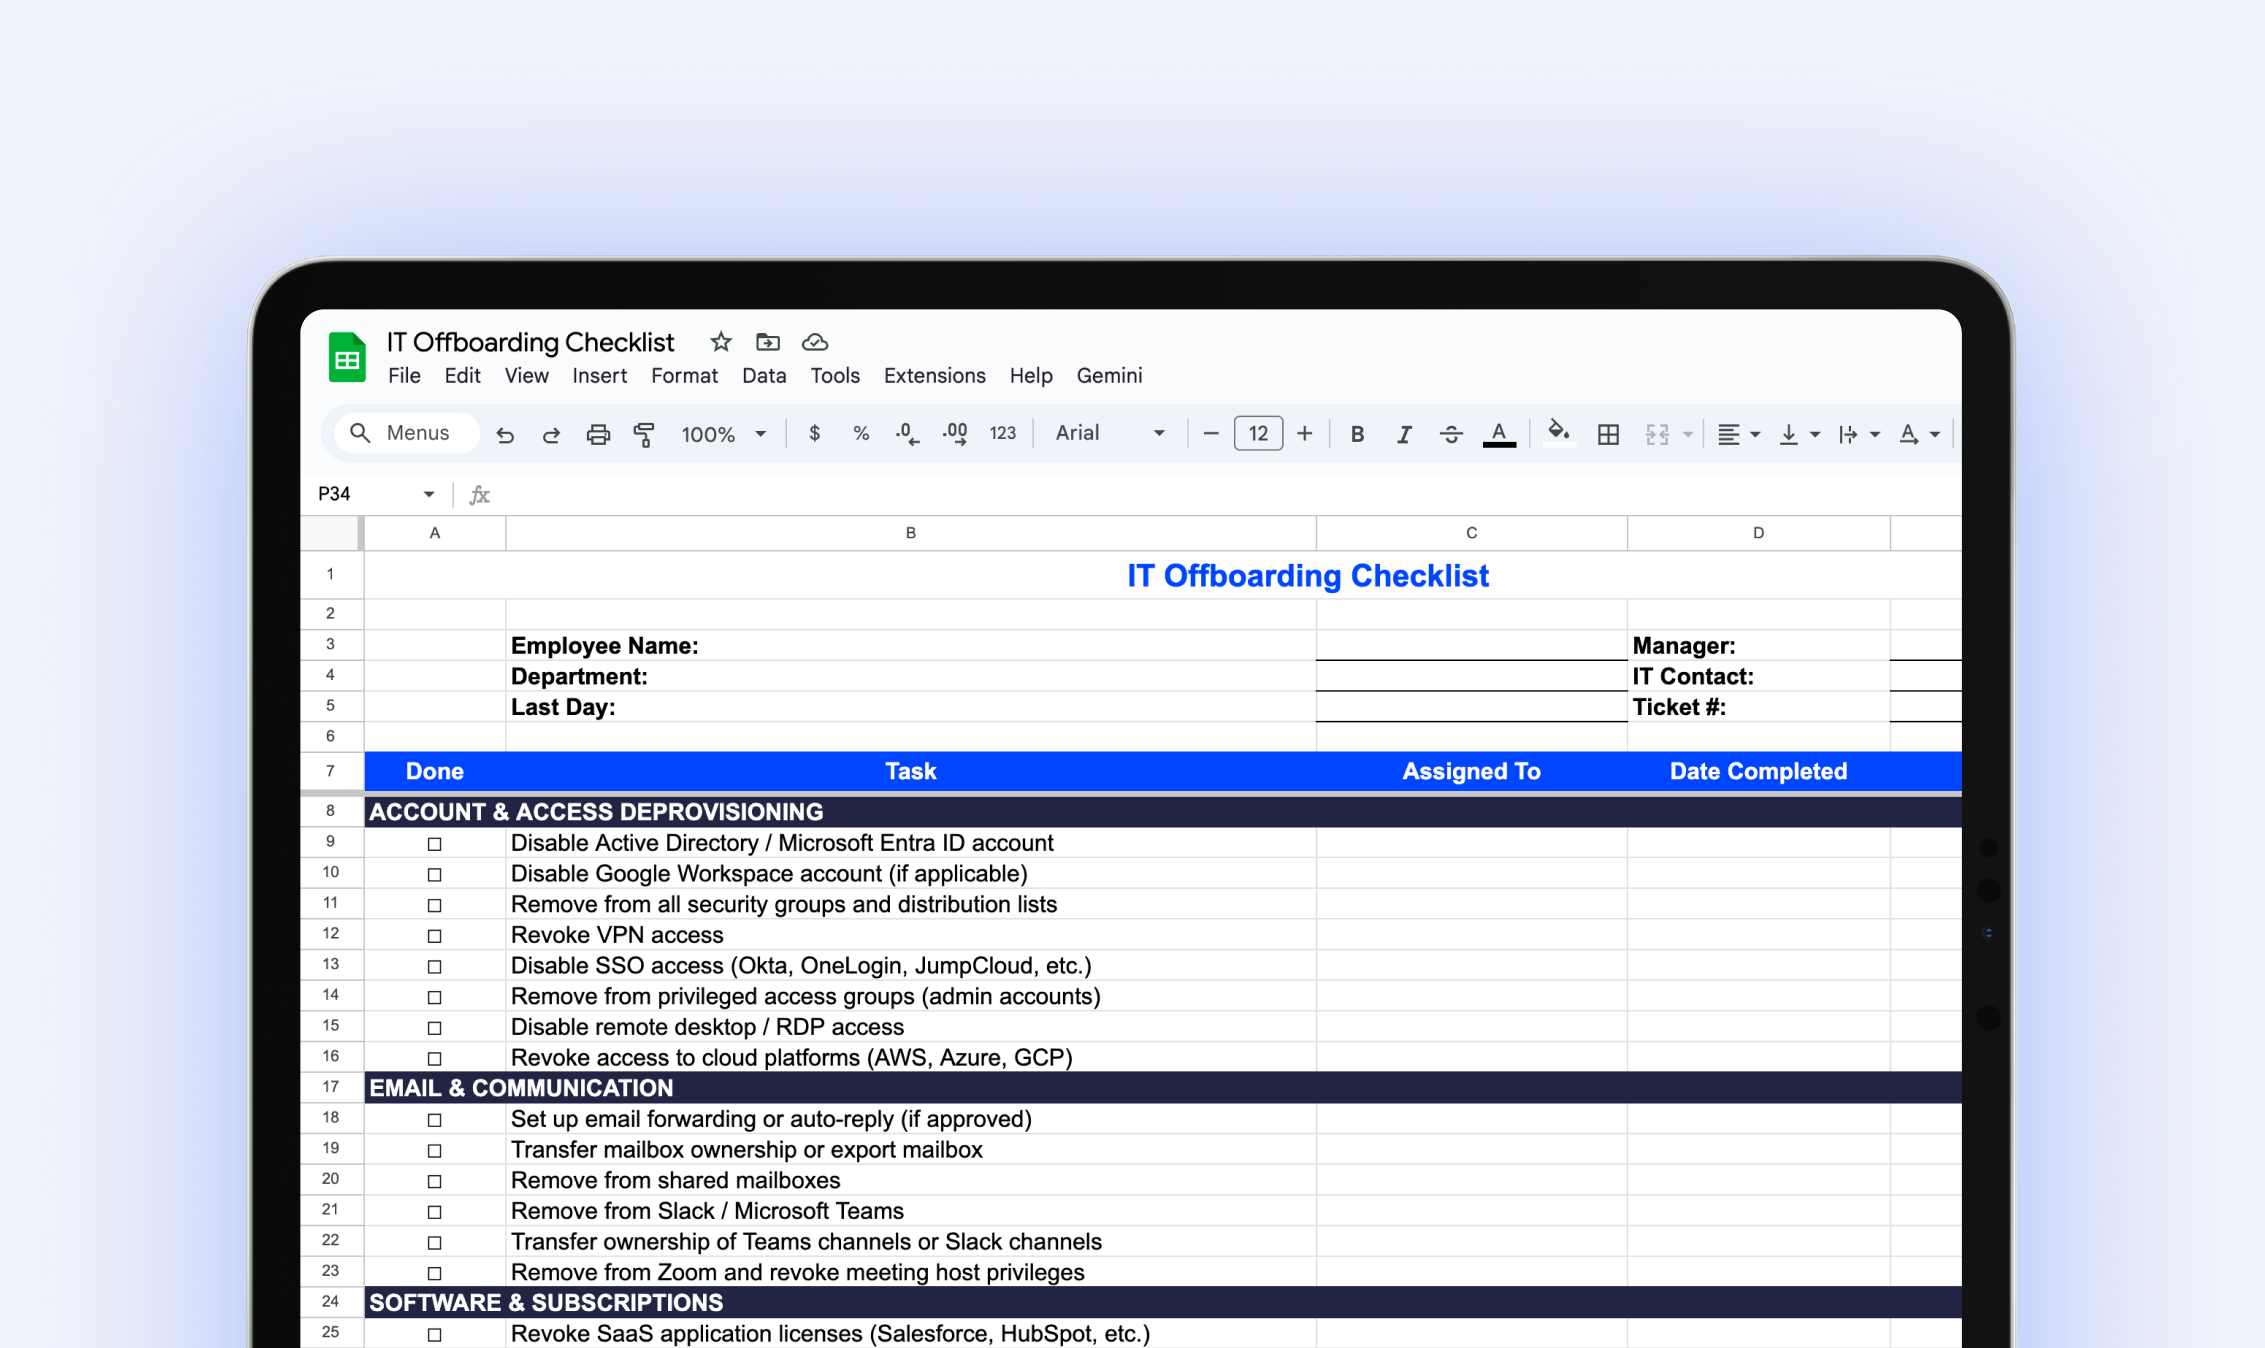Toggle italic formatting

coord(1404,433)
